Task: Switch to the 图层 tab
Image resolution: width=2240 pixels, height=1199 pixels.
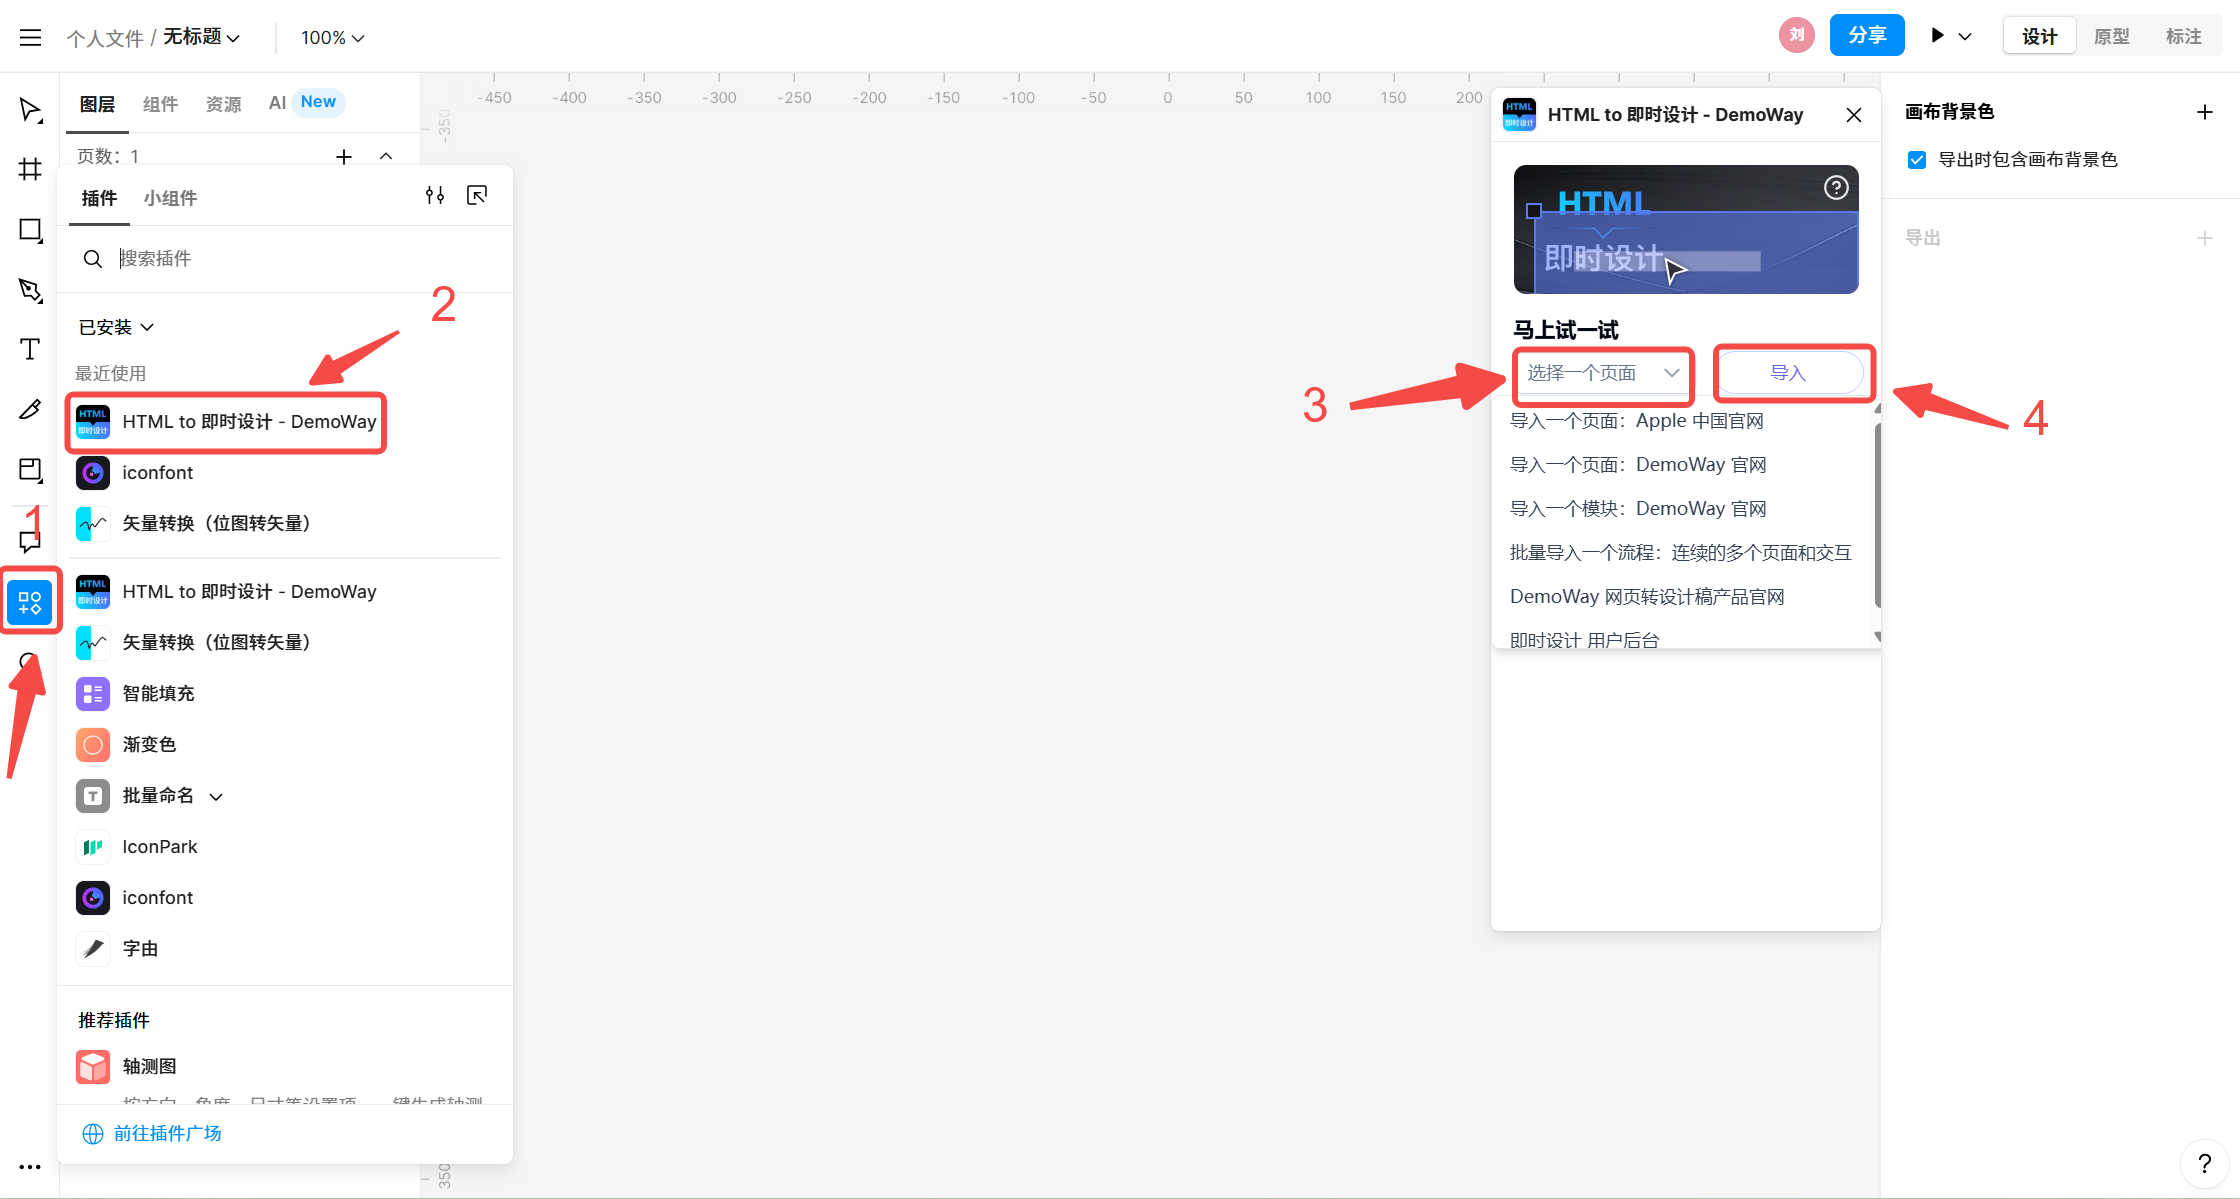Action: point(97,104)
